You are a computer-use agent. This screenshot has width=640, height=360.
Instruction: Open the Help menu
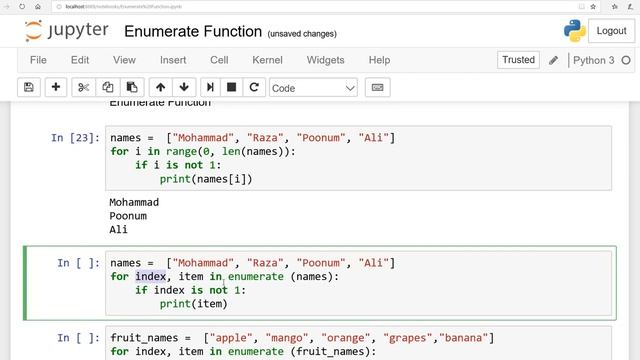(379, 60)
